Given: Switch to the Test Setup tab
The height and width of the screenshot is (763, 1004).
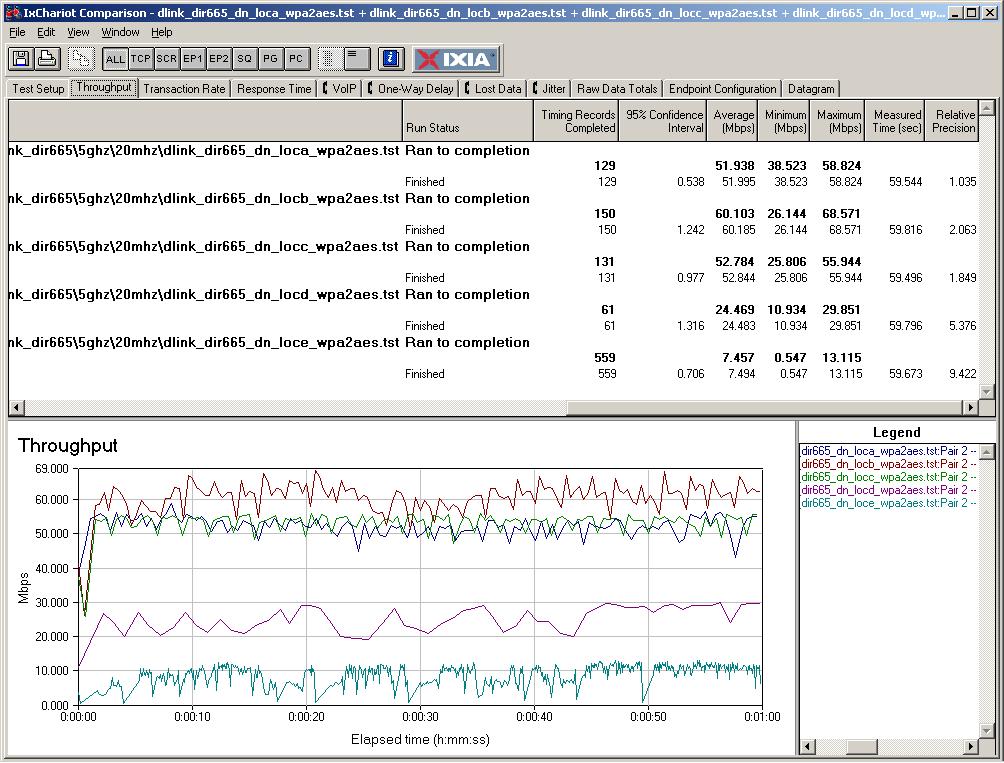Looking at the screenshot, I should (x=38, y=89).
